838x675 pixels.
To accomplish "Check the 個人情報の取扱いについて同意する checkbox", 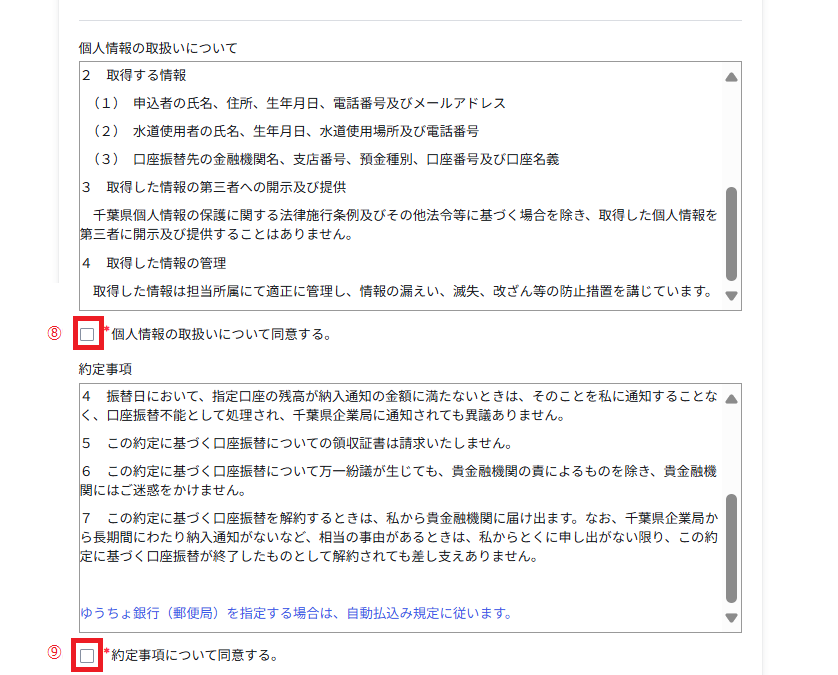I will pos(88,334).
